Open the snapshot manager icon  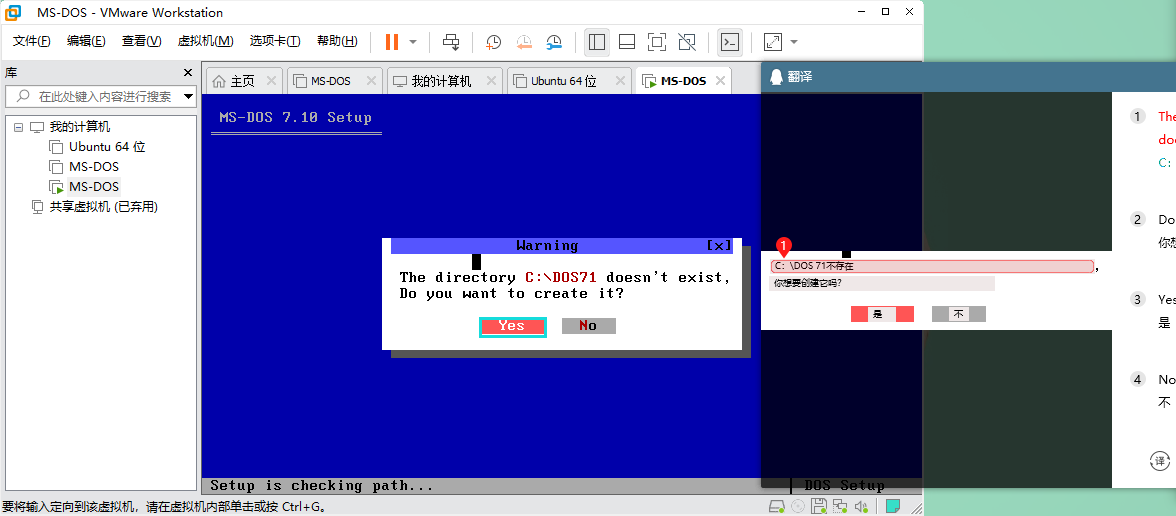(554, 42)
